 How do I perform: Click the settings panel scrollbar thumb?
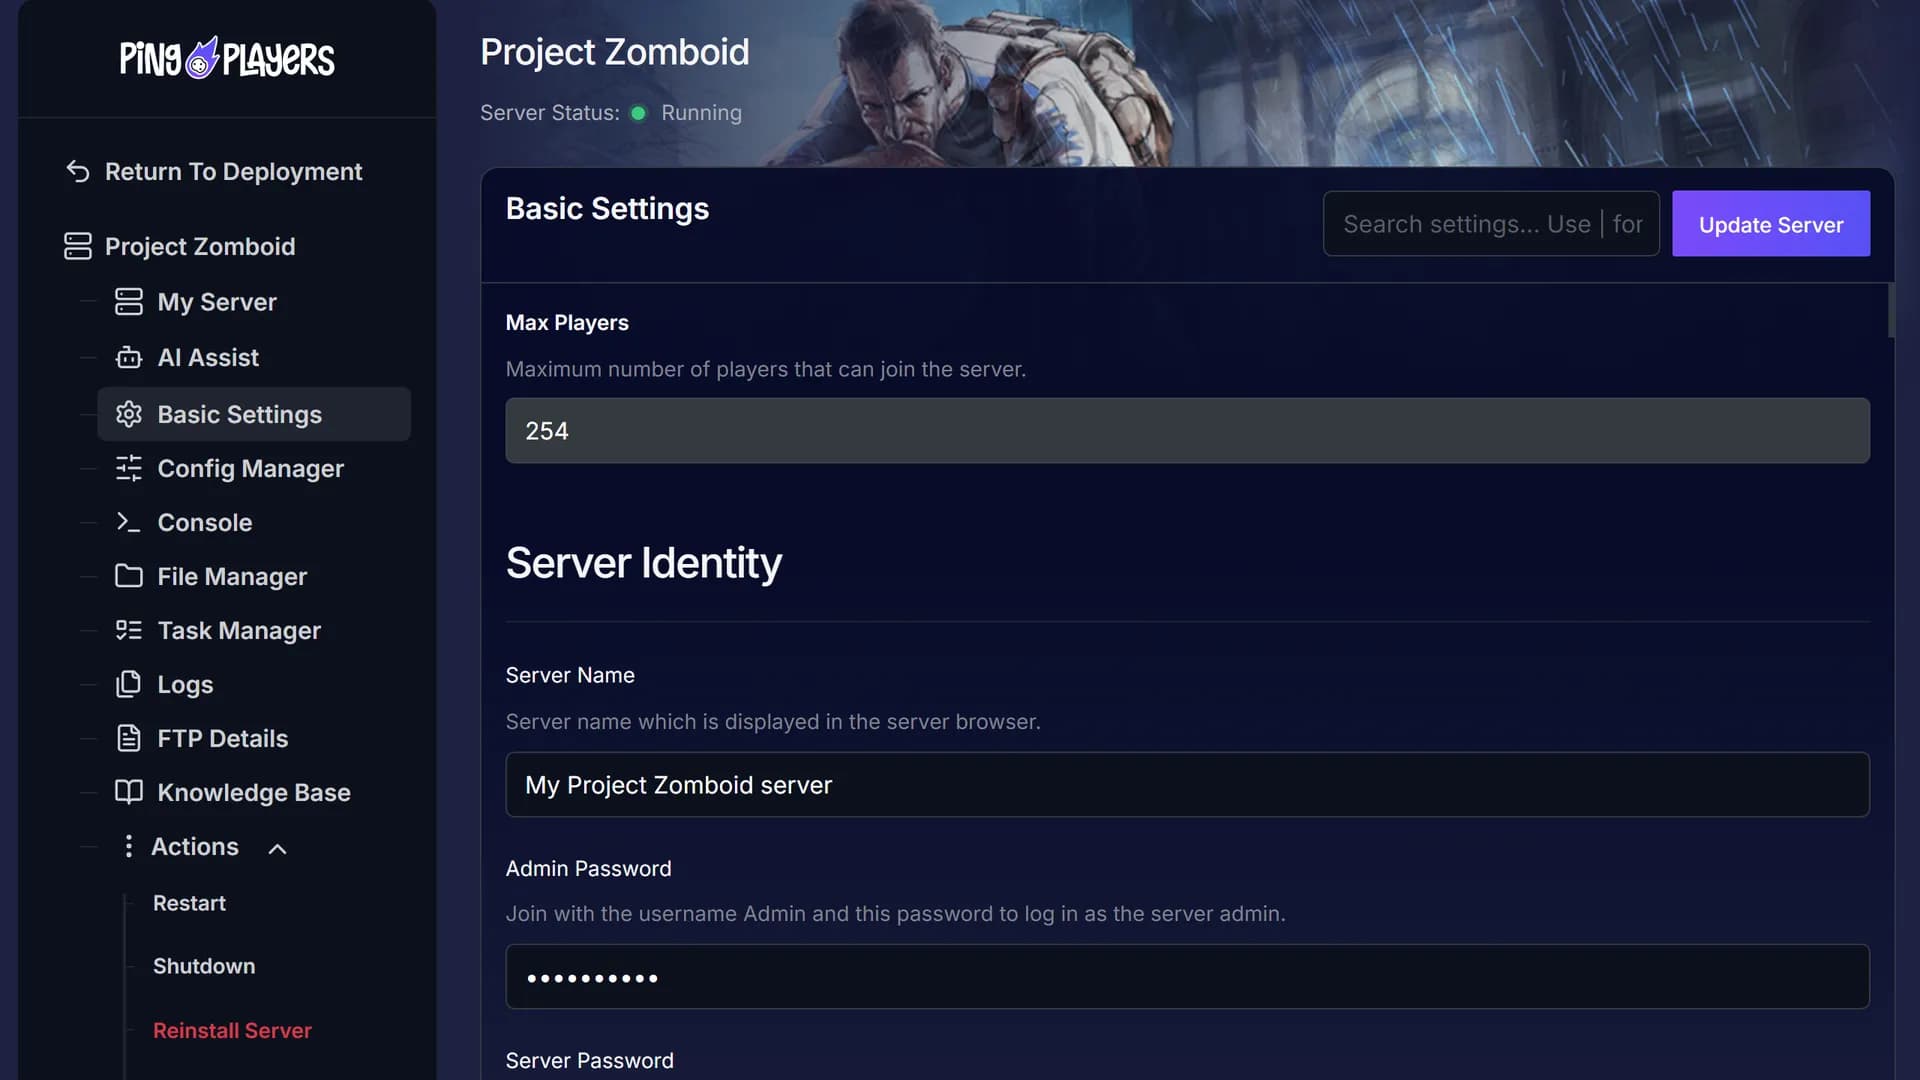coord(1891,311)
